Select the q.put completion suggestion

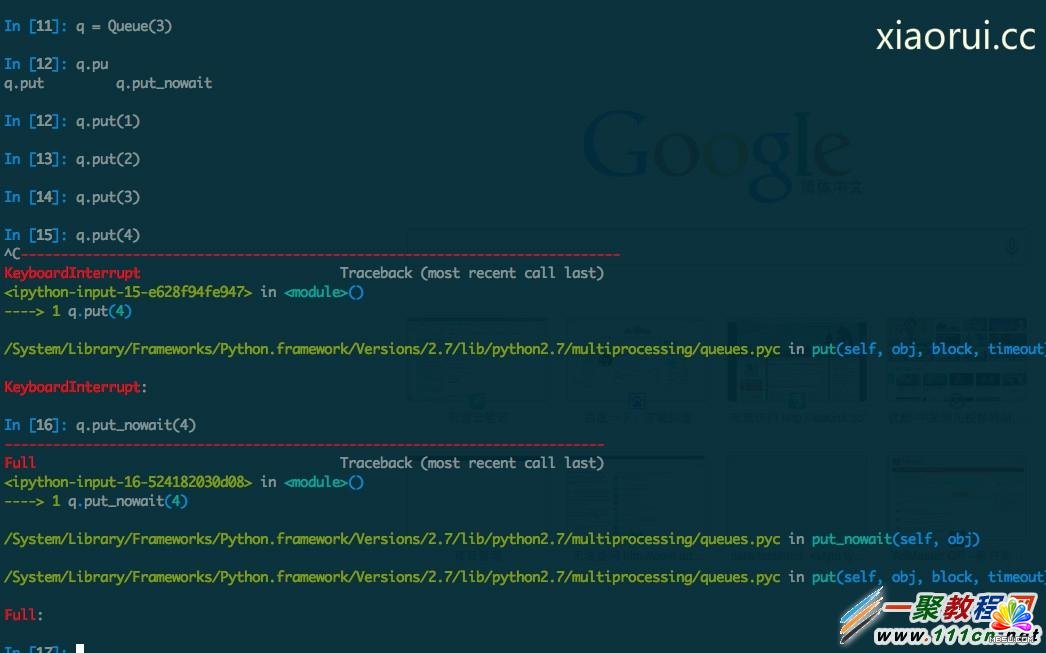pos(24,83)
